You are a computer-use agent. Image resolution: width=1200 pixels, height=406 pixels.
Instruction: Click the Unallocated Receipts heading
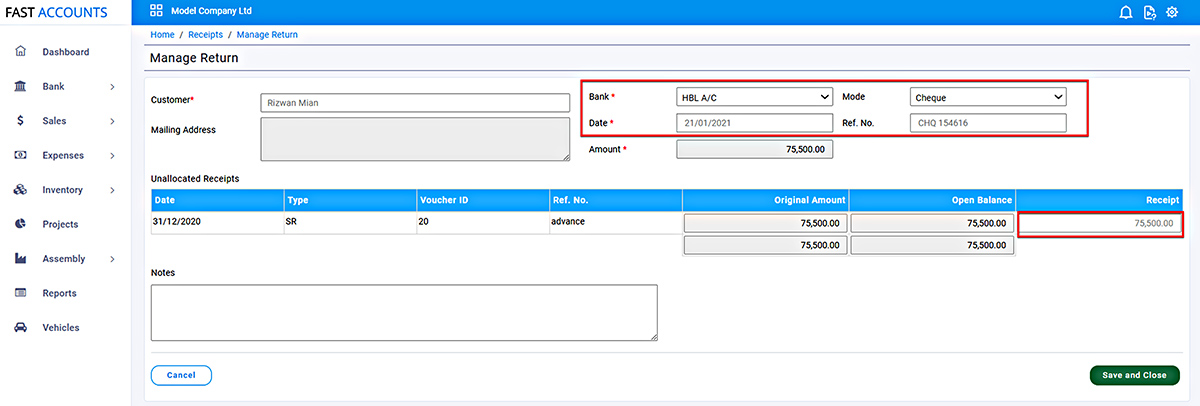195,179
